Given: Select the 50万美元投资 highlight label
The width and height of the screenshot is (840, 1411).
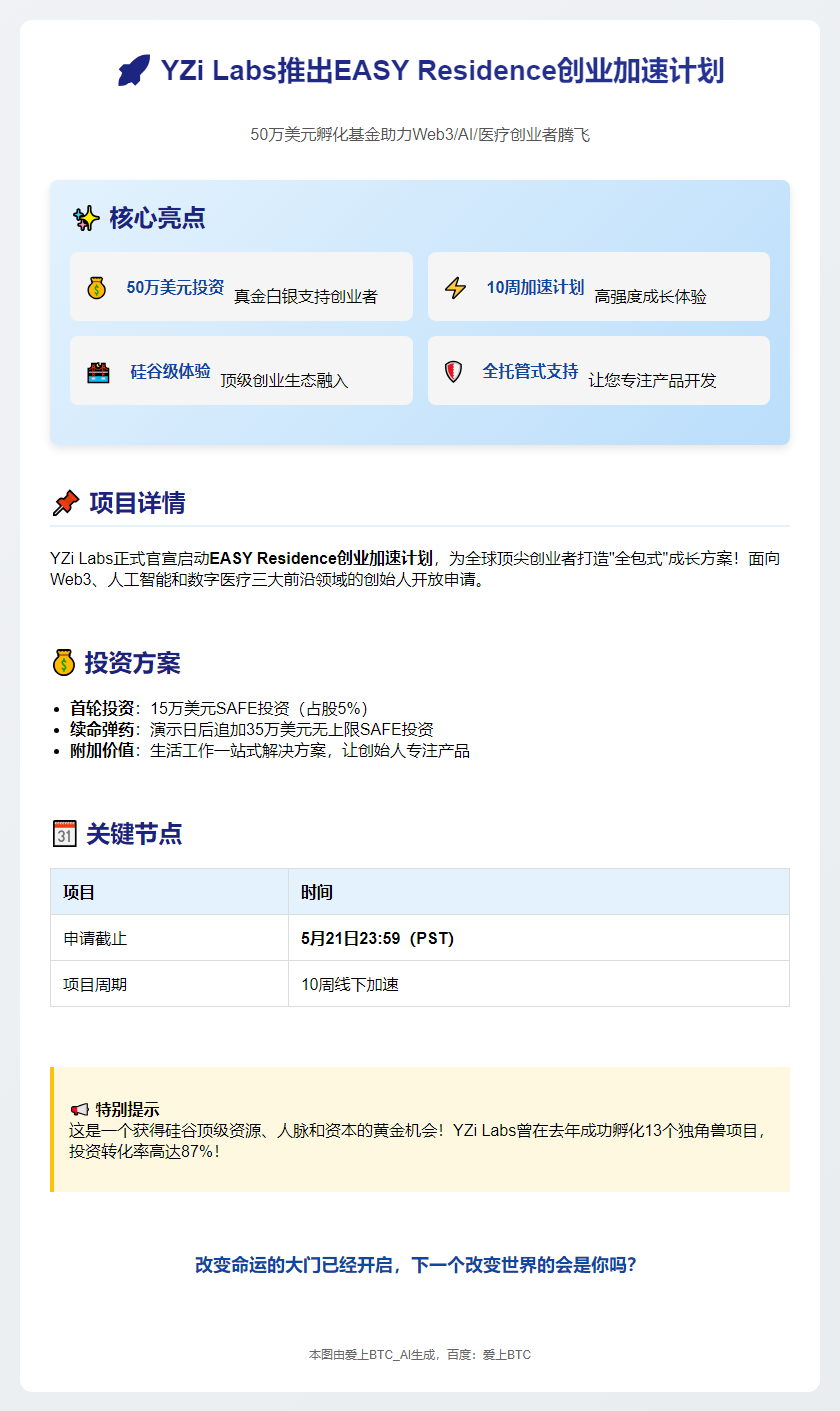Looking at the screenshot, I should tap(175, 287).
